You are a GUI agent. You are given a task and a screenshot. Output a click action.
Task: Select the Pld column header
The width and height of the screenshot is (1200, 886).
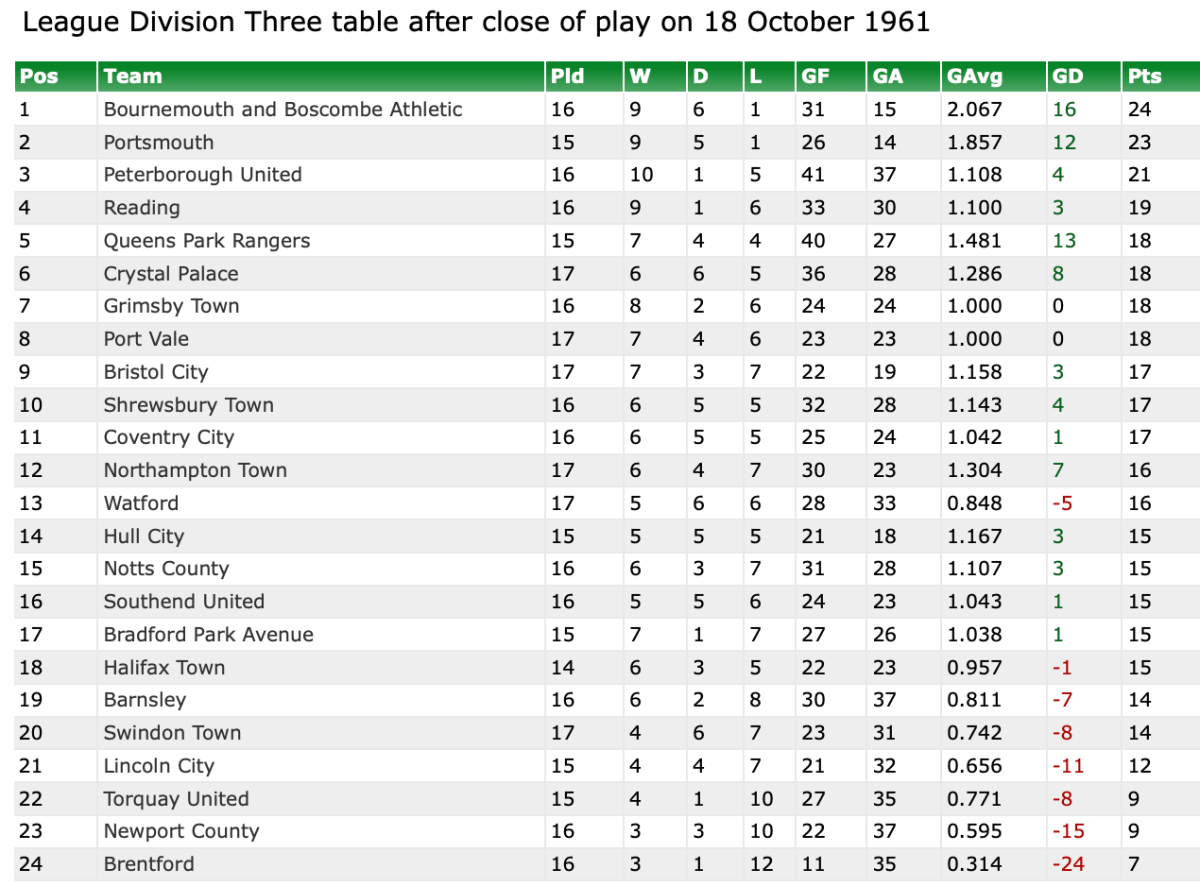567,76
